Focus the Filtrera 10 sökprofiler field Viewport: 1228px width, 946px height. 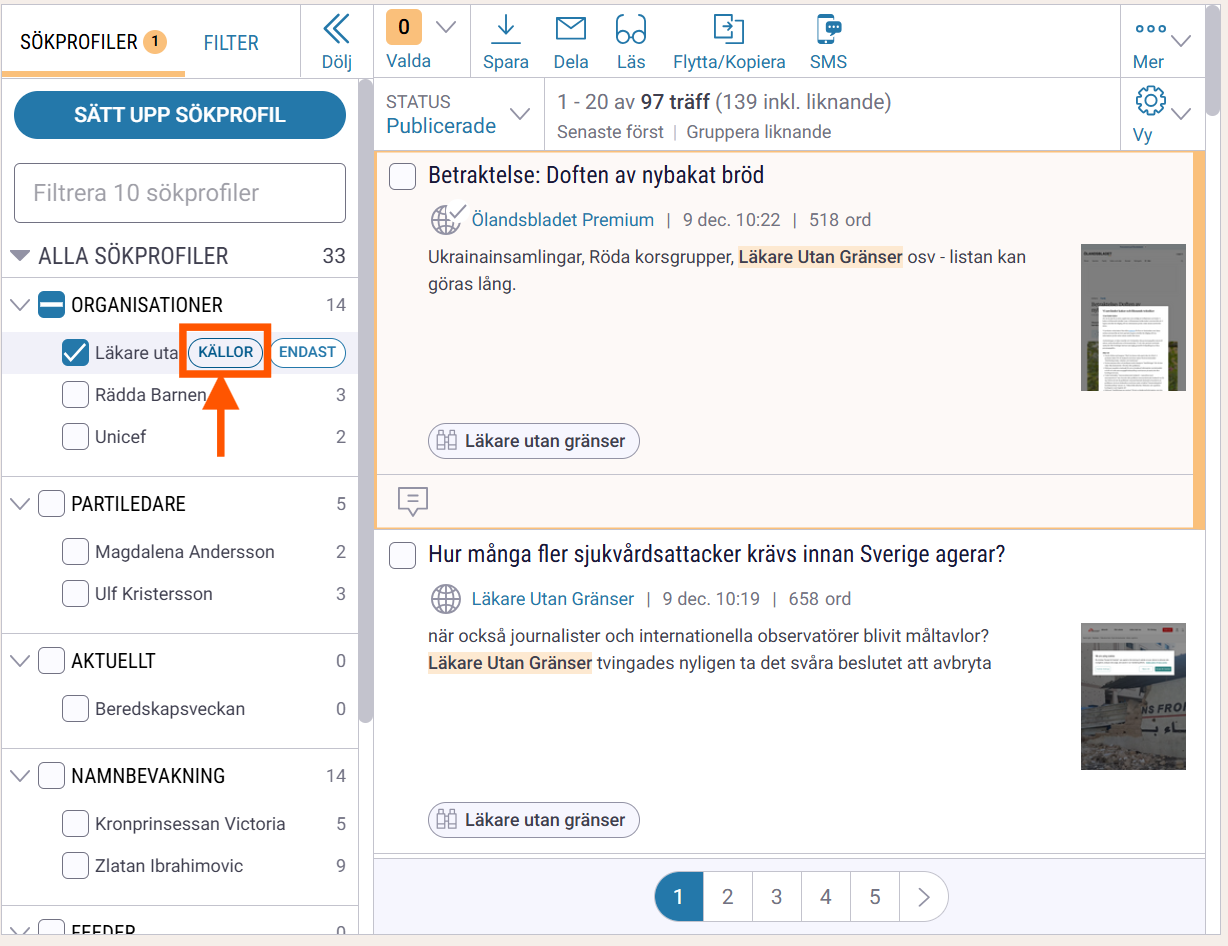tap(180, 193)
